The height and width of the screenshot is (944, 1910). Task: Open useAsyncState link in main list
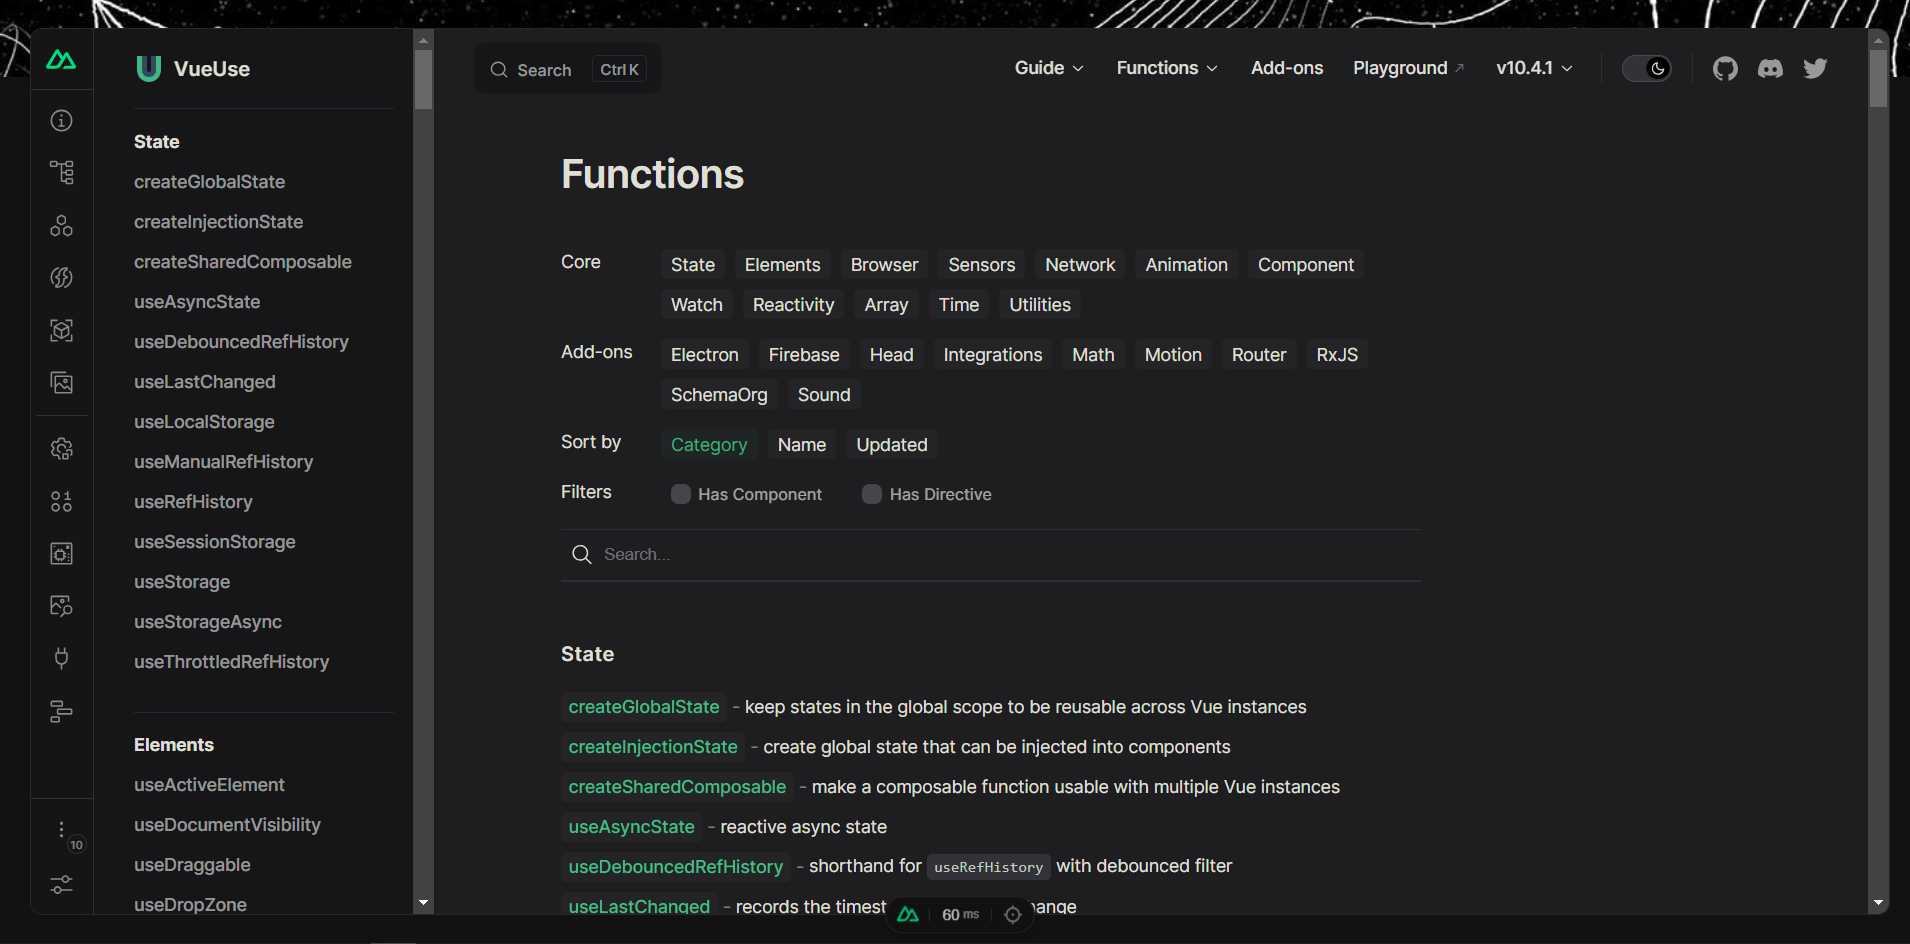tap(632, 827)
